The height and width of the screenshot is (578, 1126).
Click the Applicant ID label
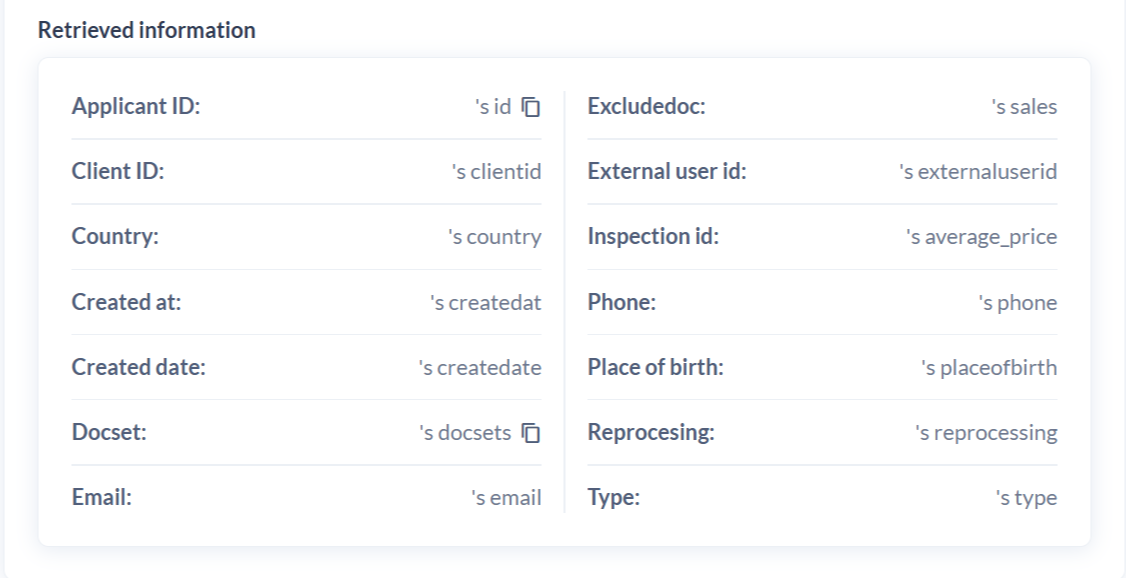coord(136,107)
